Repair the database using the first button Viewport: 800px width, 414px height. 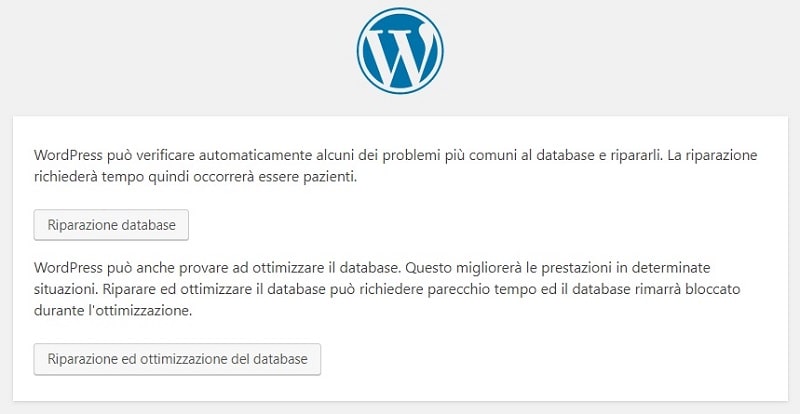(x=111, y=225)
